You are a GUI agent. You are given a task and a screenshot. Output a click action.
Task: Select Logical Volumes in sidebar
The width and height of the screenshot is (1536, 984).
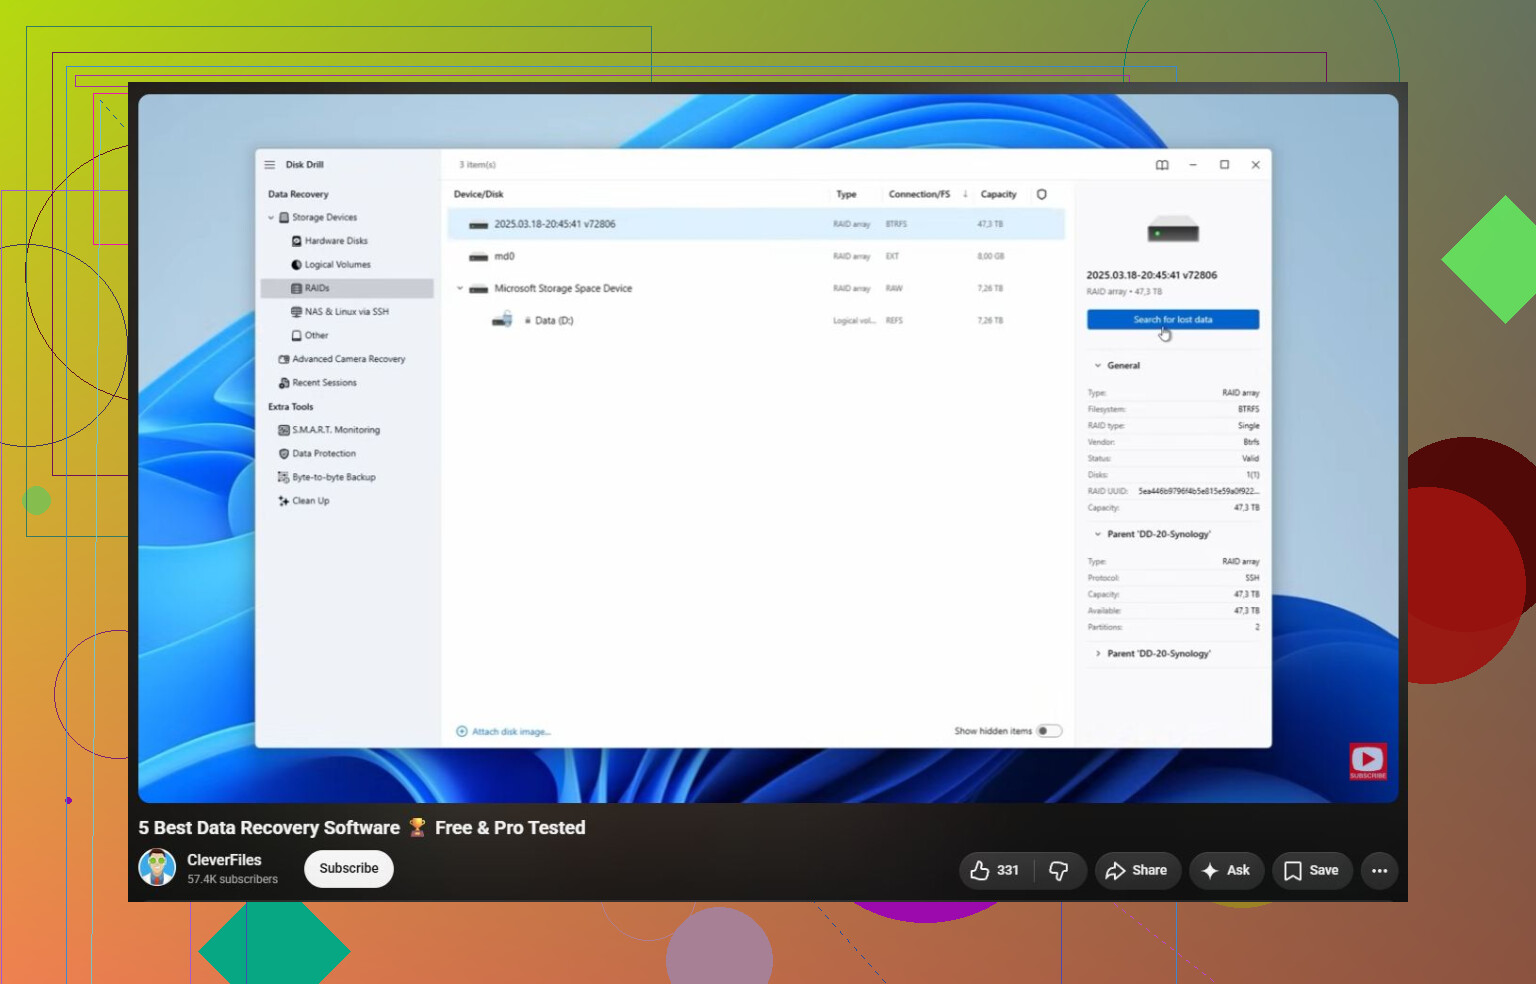(x=337, y=265)
